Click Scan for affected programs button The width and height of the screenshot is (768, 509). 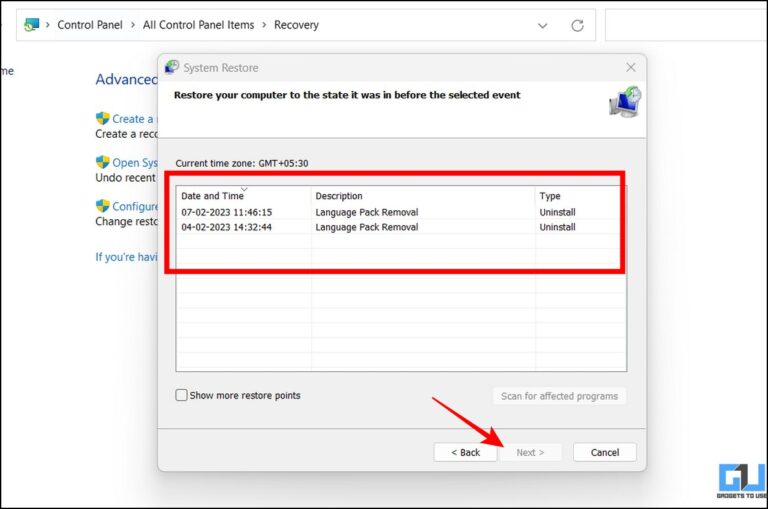[x=559, y=396]
